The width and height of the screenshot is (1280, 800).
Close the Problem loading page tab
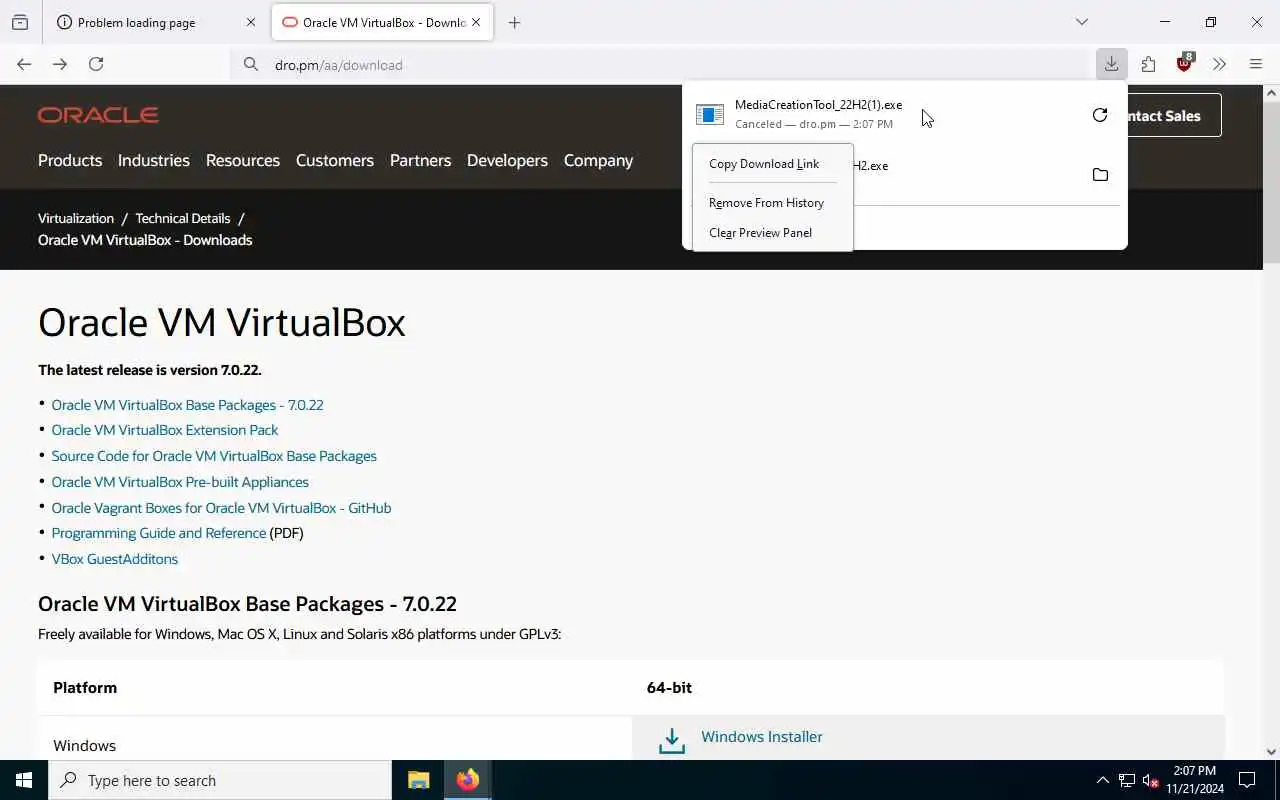coord(250,22)
